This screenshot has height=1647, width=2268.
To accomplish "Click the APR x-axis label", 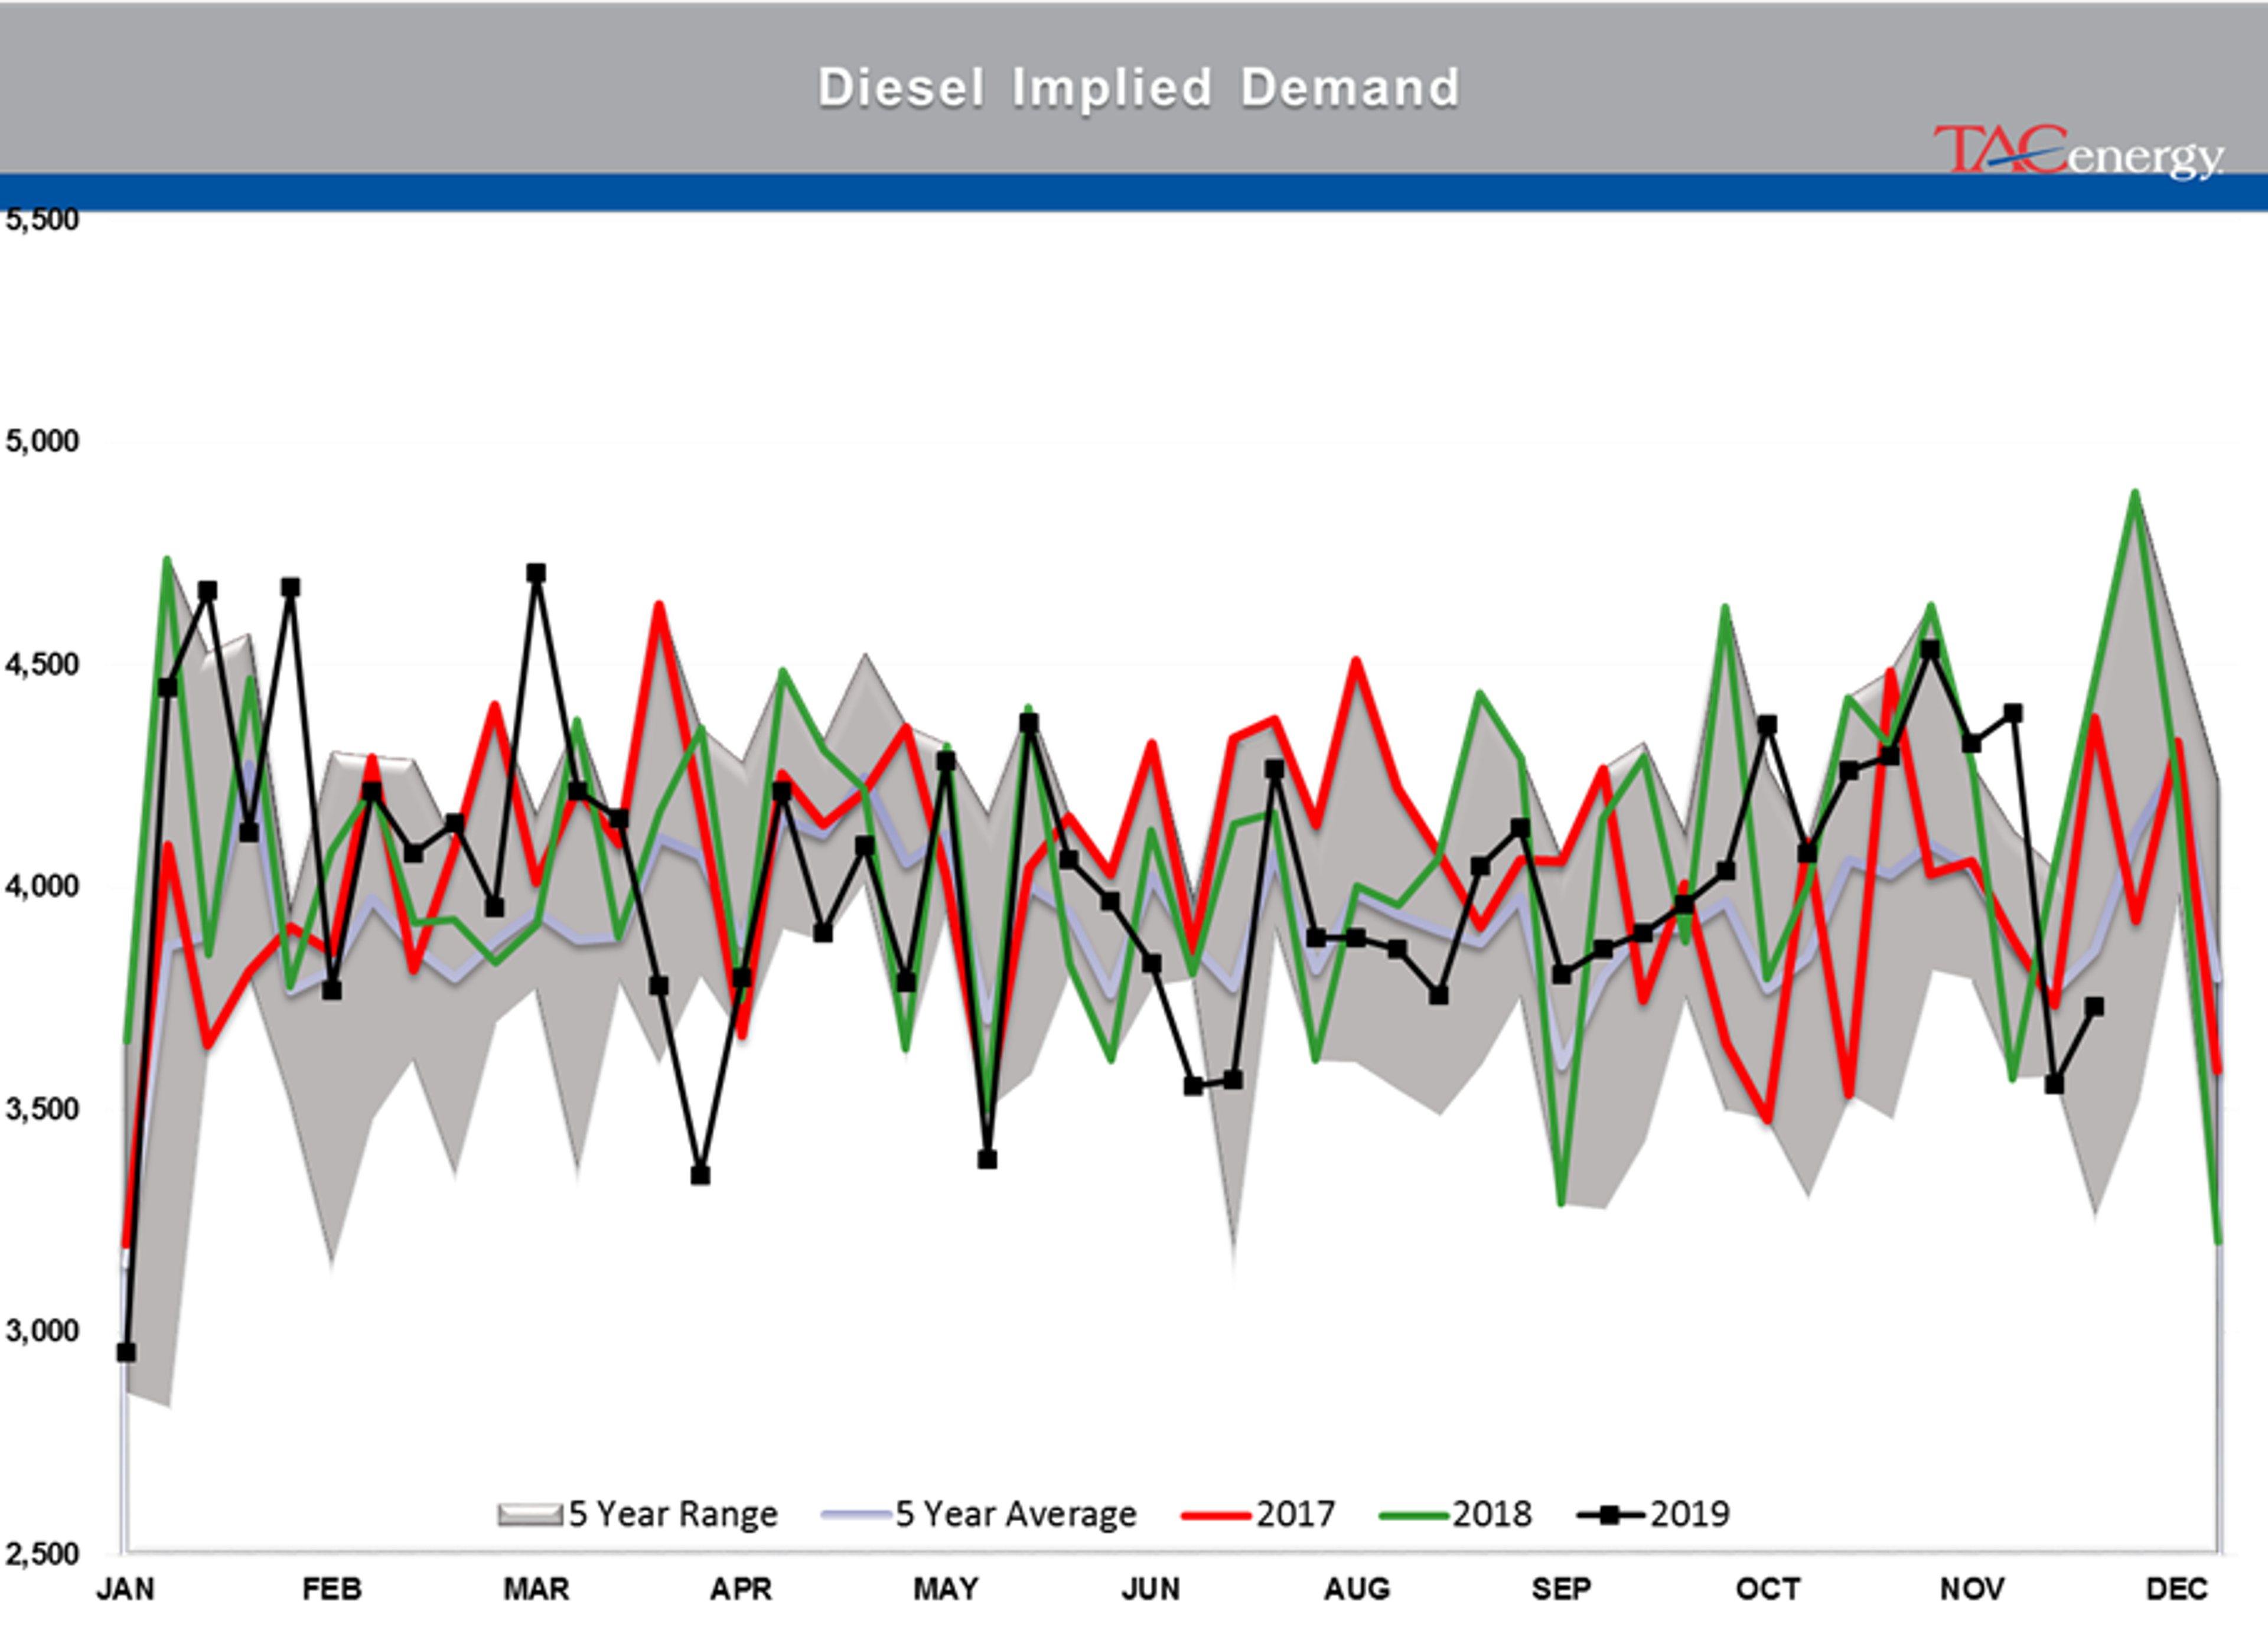I will tap(741, 1589).
